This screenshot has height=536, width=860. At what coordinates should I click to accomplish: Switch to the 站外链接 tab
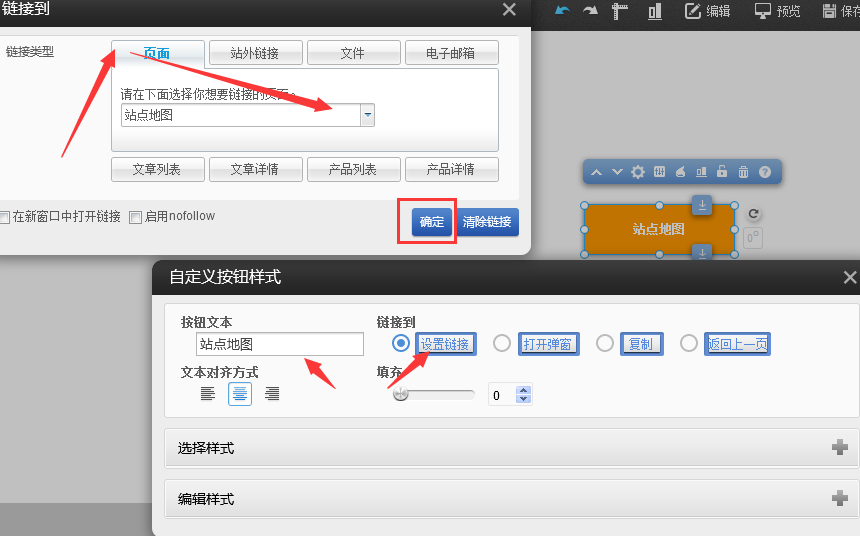coord(254,53)
